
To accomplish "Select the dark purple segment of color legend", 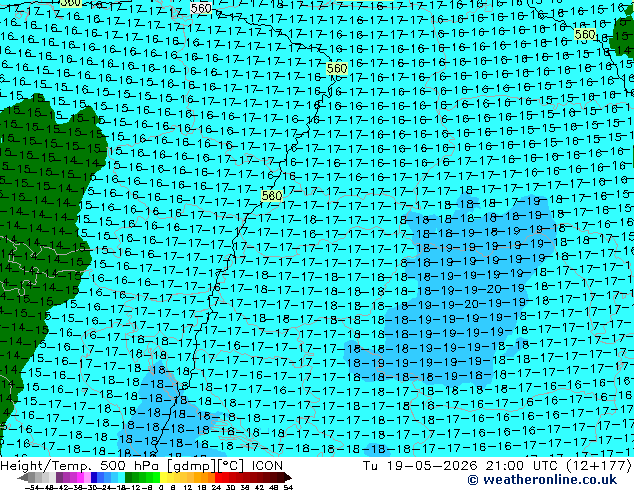I will [x=59, y=478].
